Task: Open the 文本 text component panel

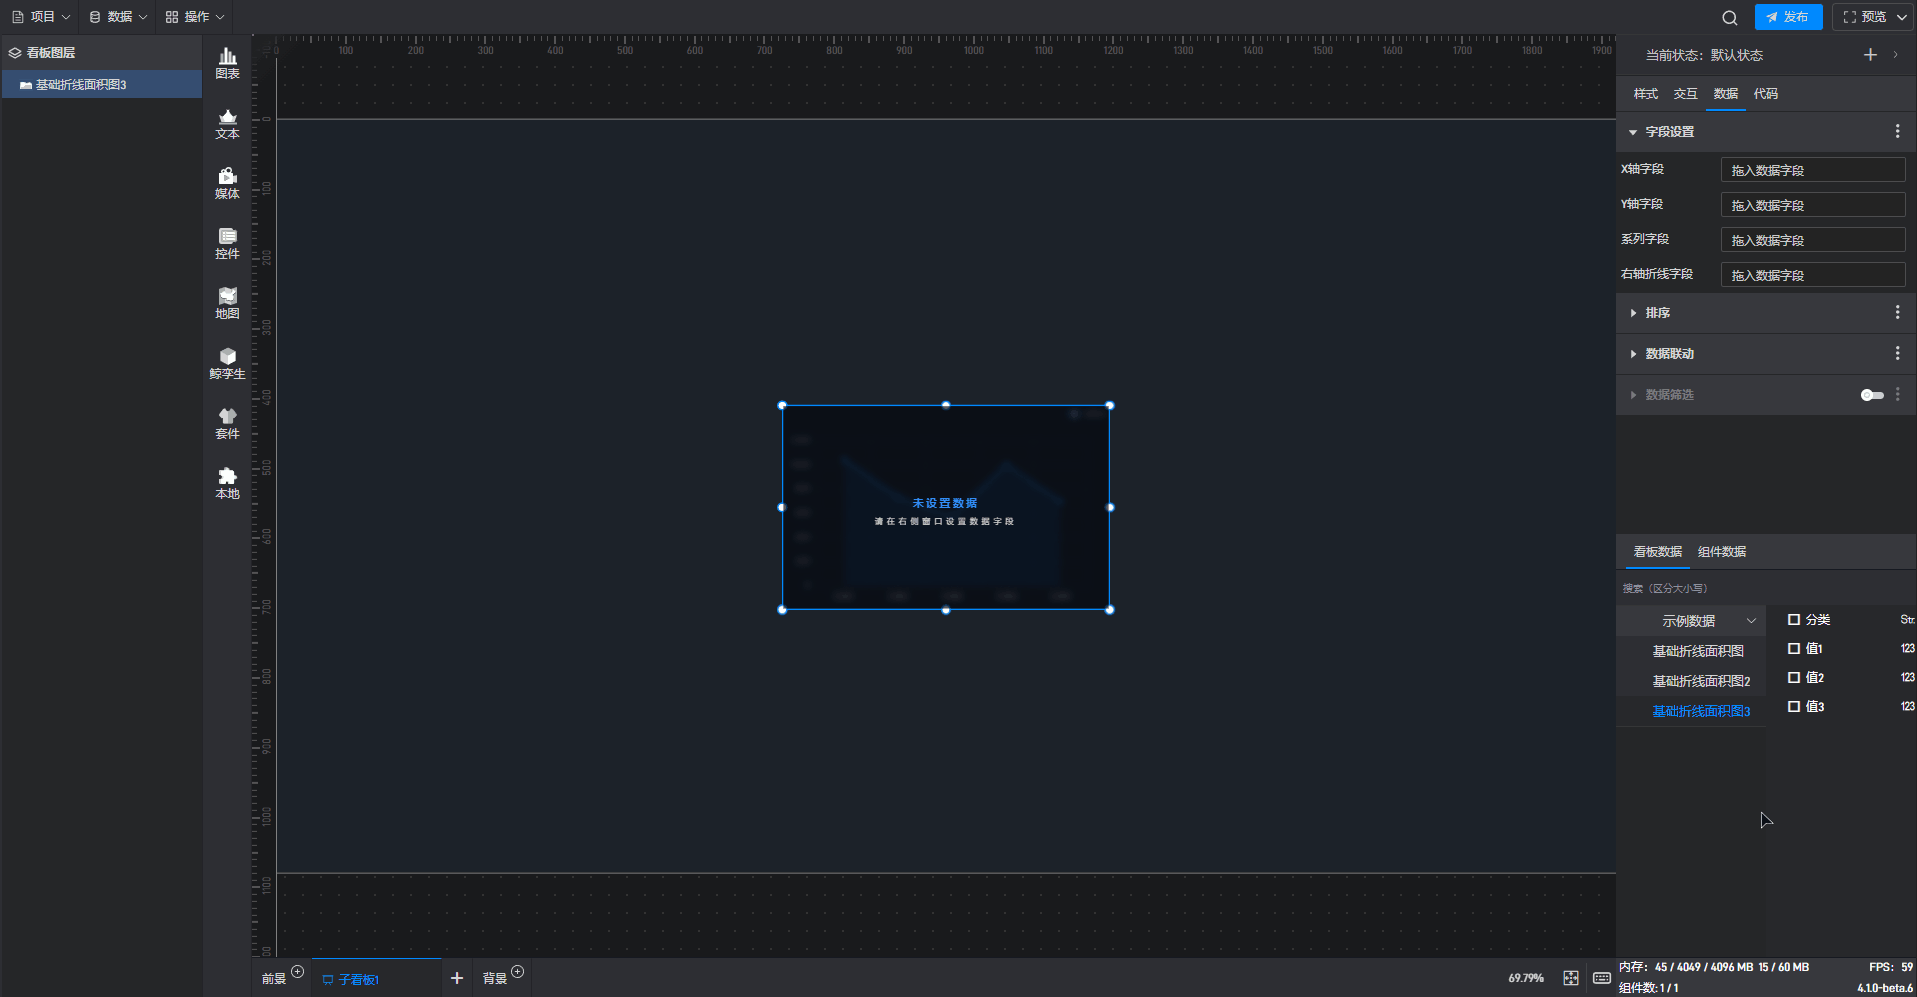Action: [227, 124]
